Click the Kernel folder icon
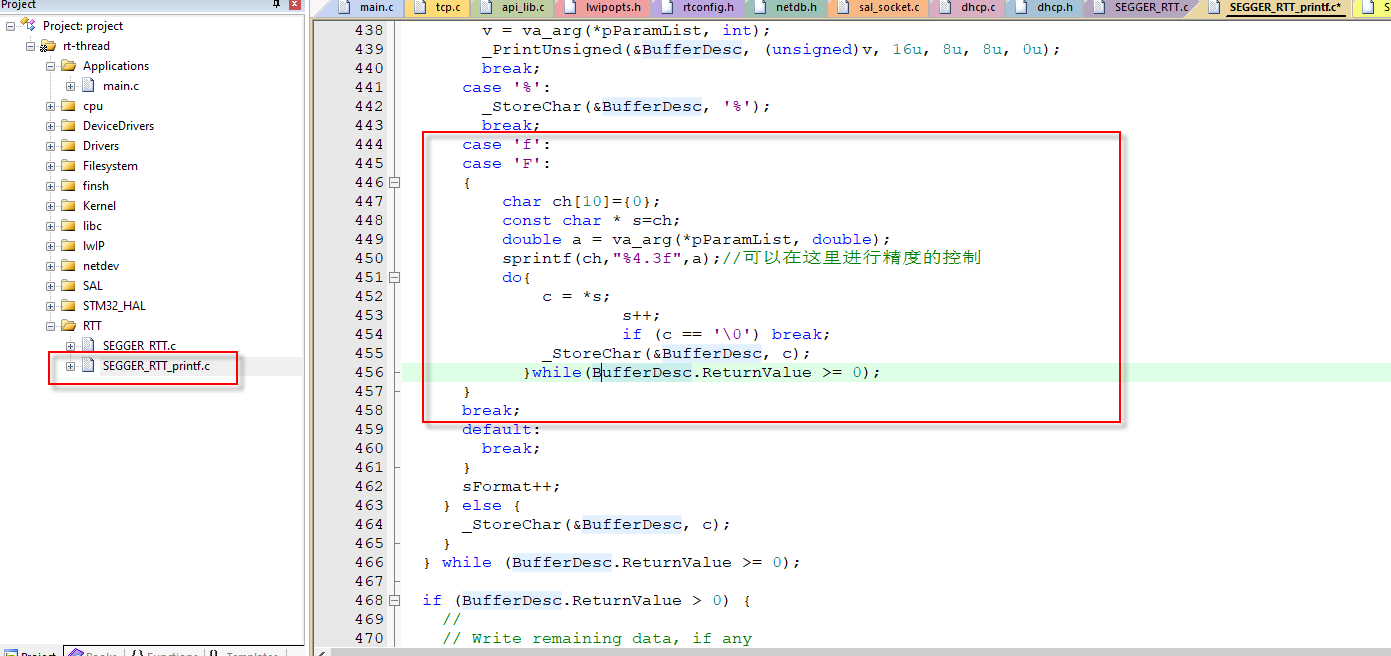Screen dimensions: 1391x656 pyautogui.click(x=68, y=206)
